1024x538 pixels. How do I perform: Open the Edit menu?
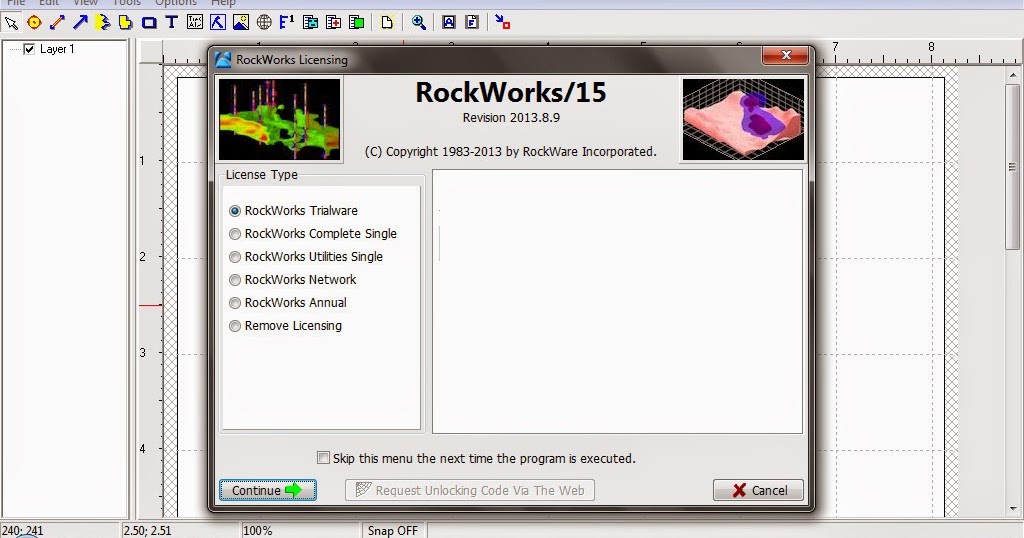click(x=48, y=3)
